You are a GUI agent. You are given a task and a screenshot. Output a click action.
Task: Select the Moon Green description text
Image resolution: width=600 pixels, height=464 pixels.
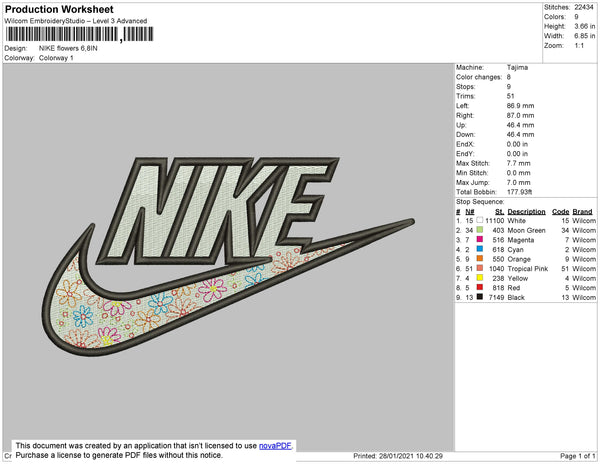tap(526, 230)
